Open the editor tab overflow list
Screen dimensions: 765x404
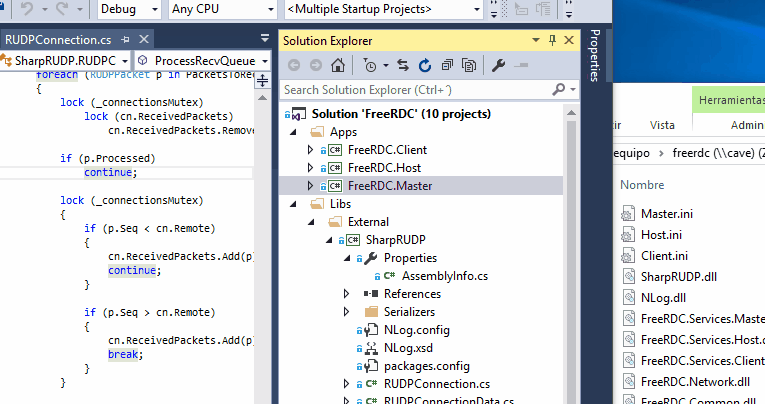tap(265, 38)
